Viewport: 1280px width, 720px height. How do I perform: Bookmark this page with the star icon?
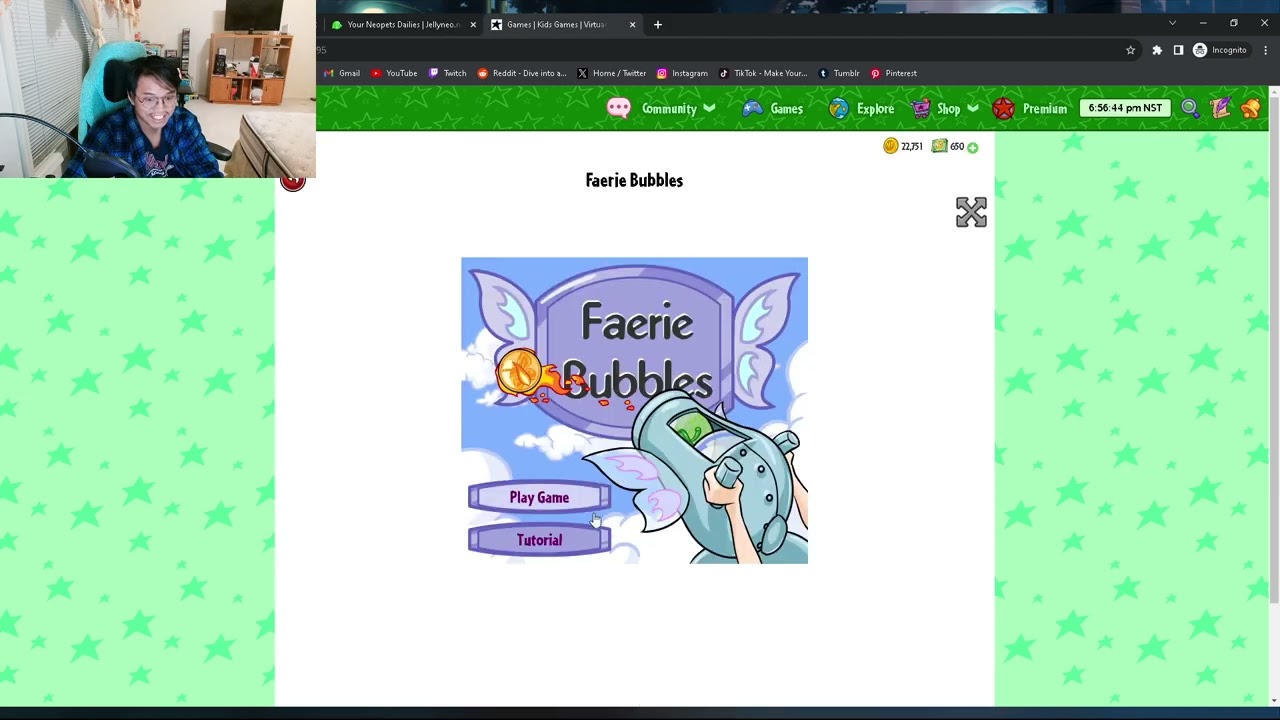tap(1130, 50)
